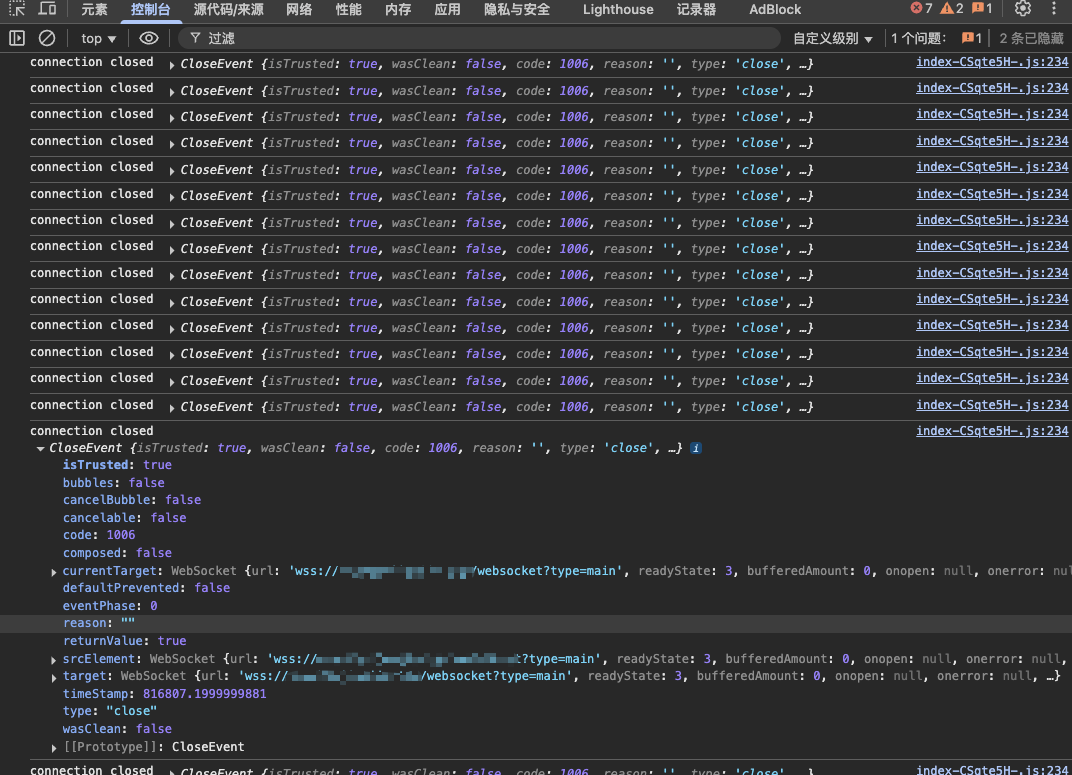This screenshot has height=775, width=1072.
Task: Click the 2 条已隐藏 hidden messages label
Action: pyautogui.click(x=1031, y=38)
